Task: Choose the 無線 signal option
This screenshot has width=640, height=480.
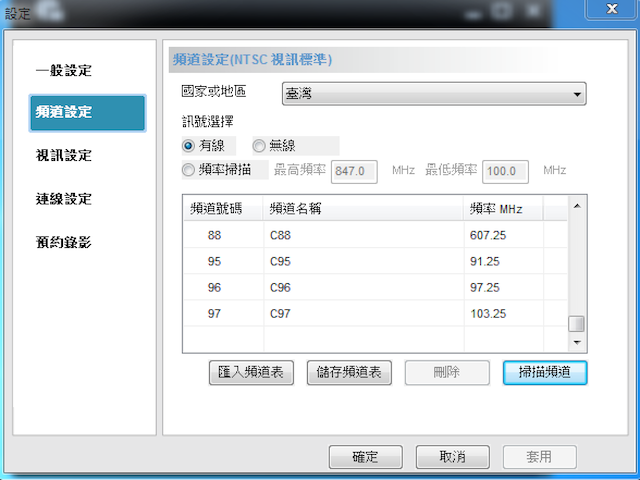Action: [x=259, y=146]
